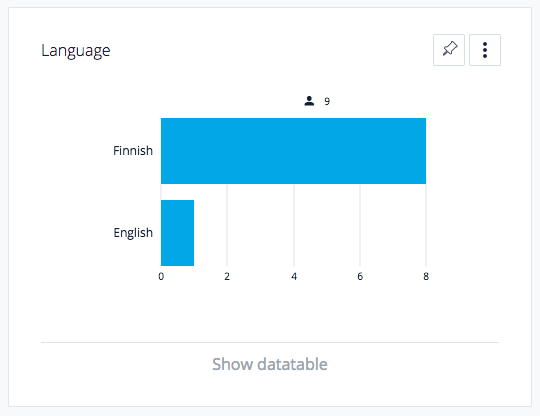
Task: Pin the Language chart
Action: click(x=449, y=50)
